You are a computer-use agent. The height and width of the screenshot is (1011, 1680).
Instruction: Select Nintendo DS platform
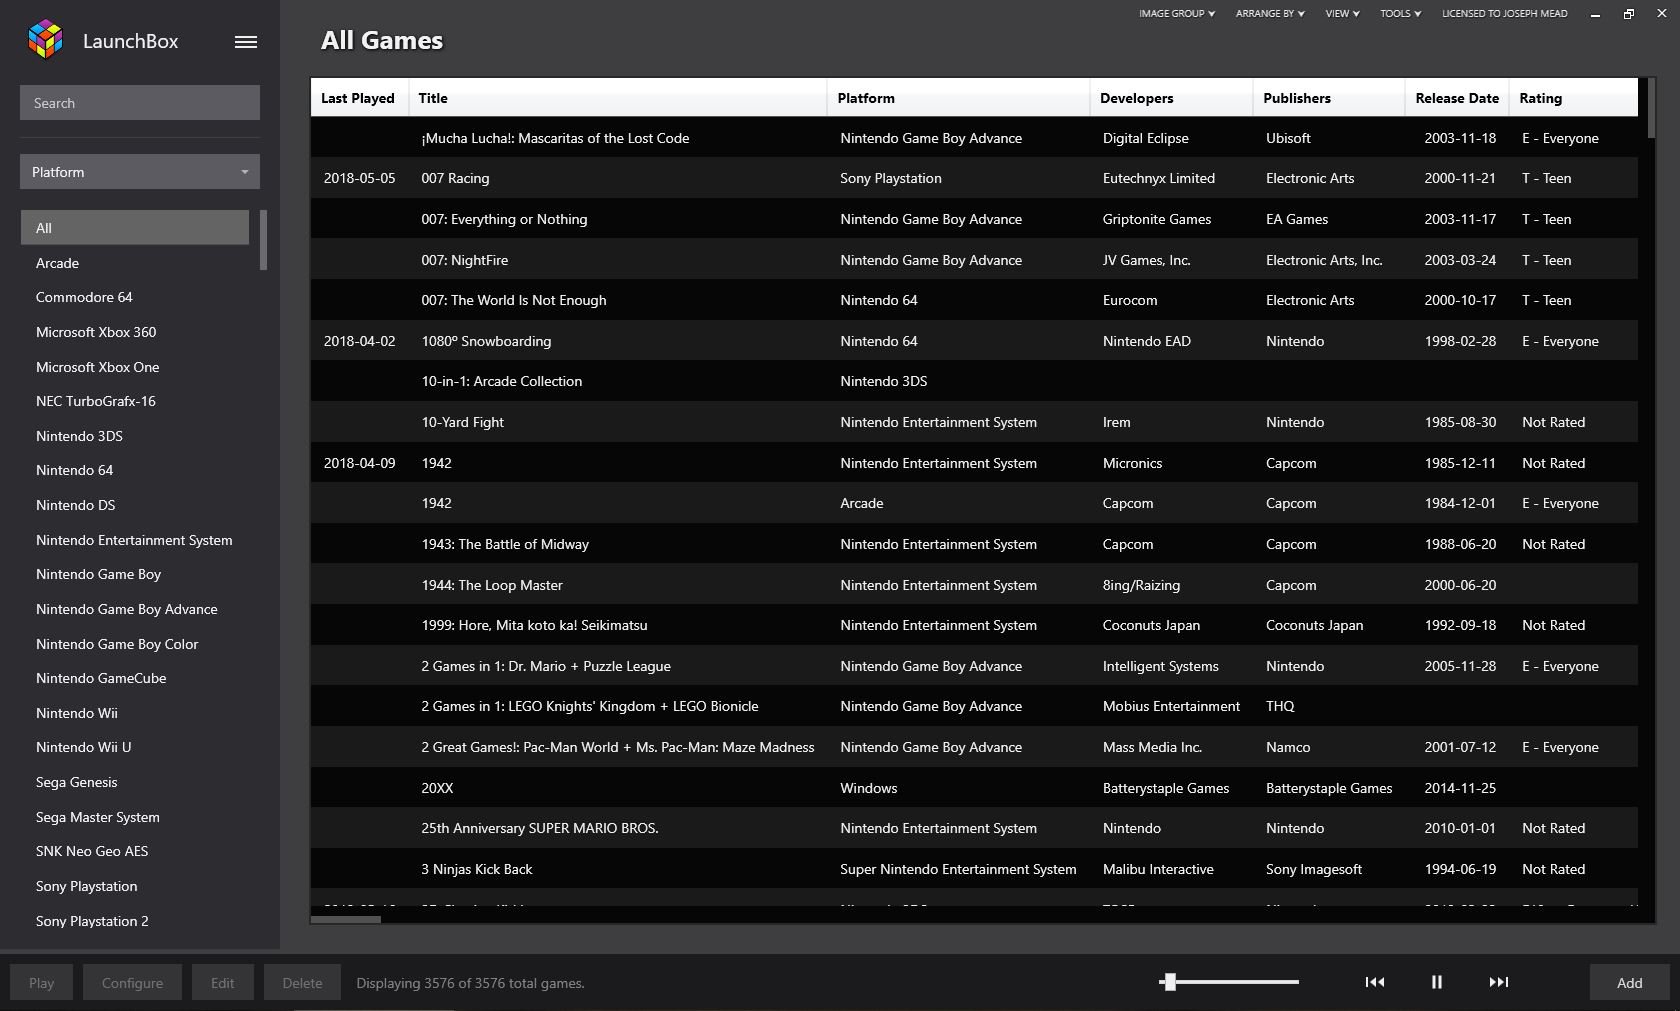135,505
